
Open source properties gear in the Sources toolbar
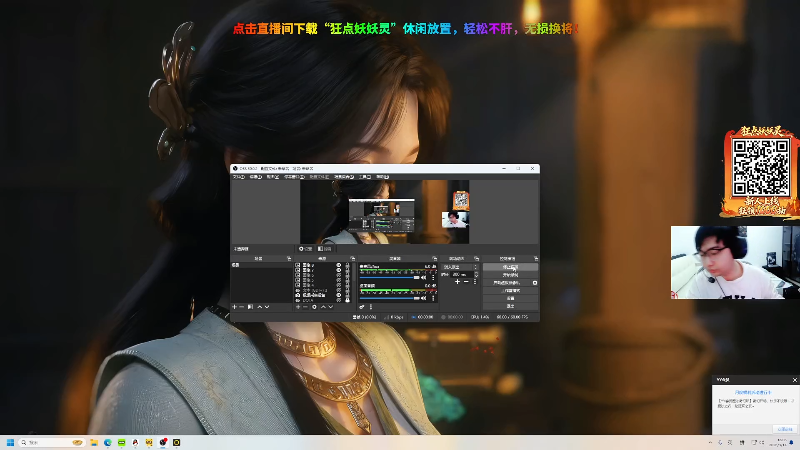coord(314,307)
